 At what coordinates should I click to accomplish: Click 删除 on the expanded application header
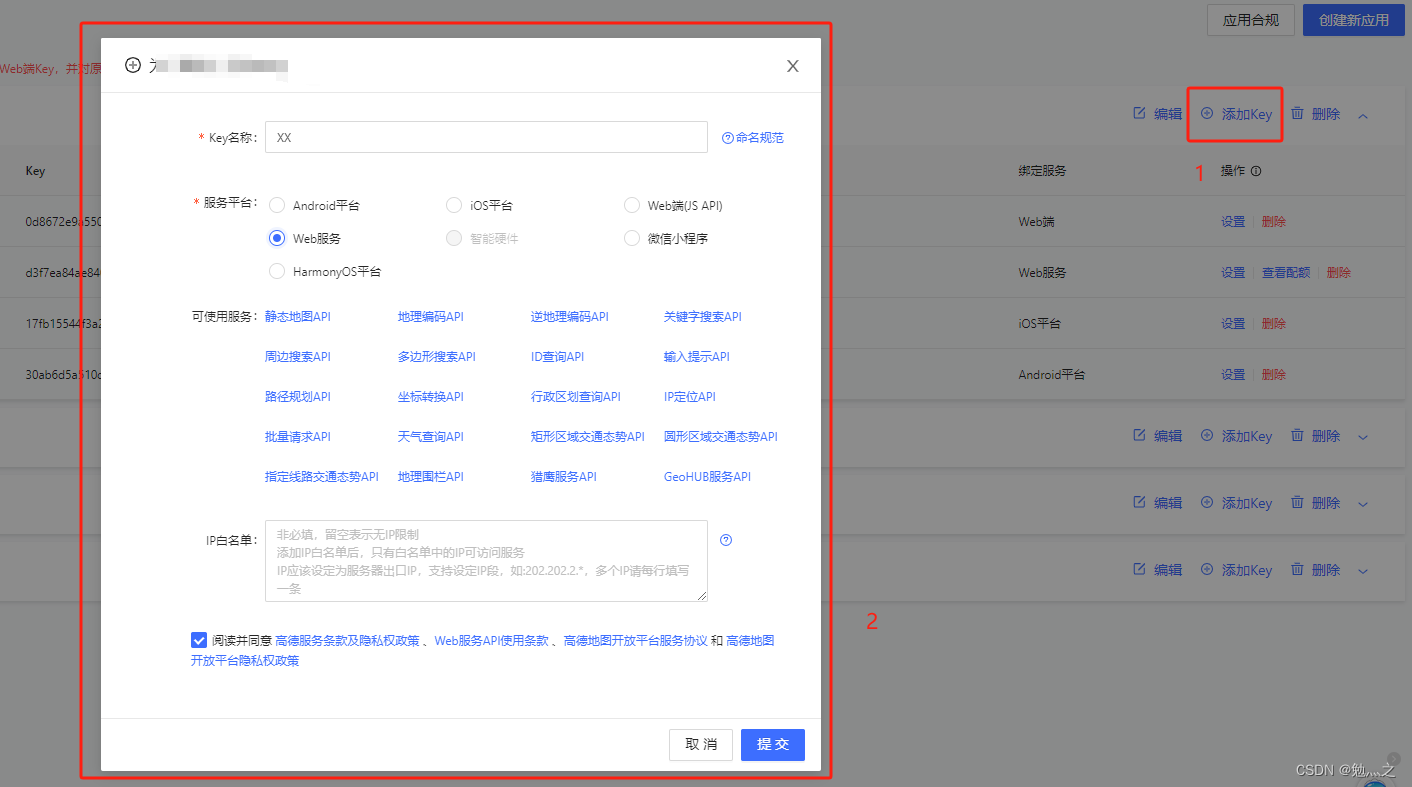(1315, 114)
